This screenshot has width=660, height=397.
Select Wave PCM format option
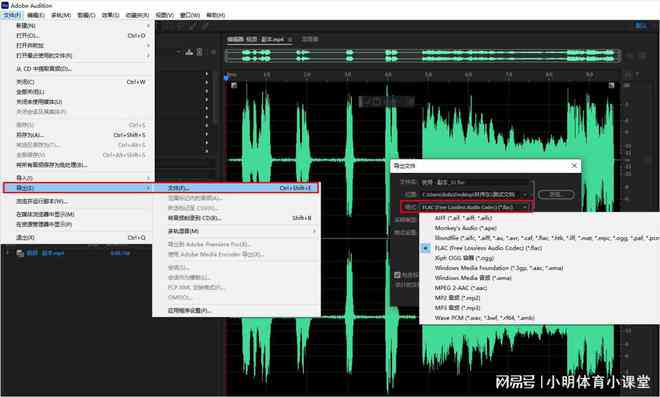[540, 318]
